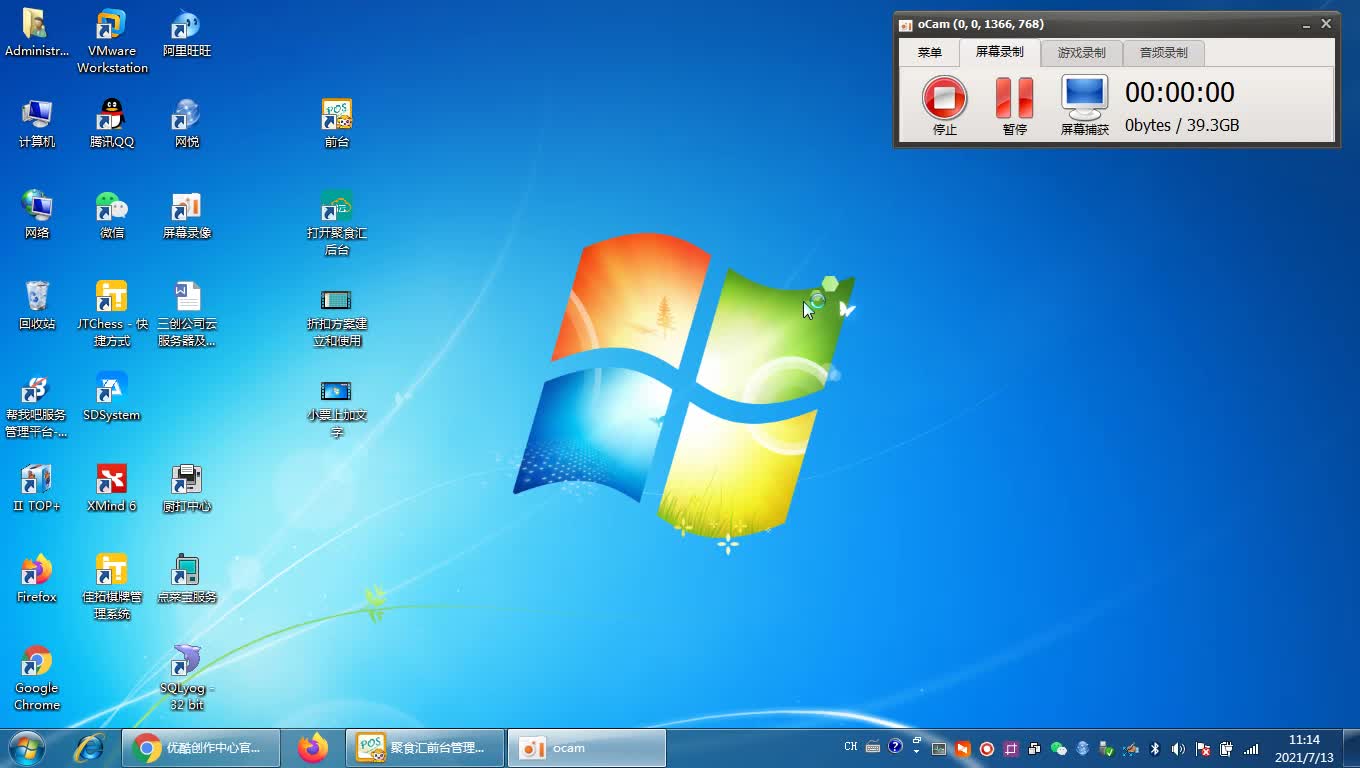Switch to the 音频录制 tab

[x=1163, y=53]
